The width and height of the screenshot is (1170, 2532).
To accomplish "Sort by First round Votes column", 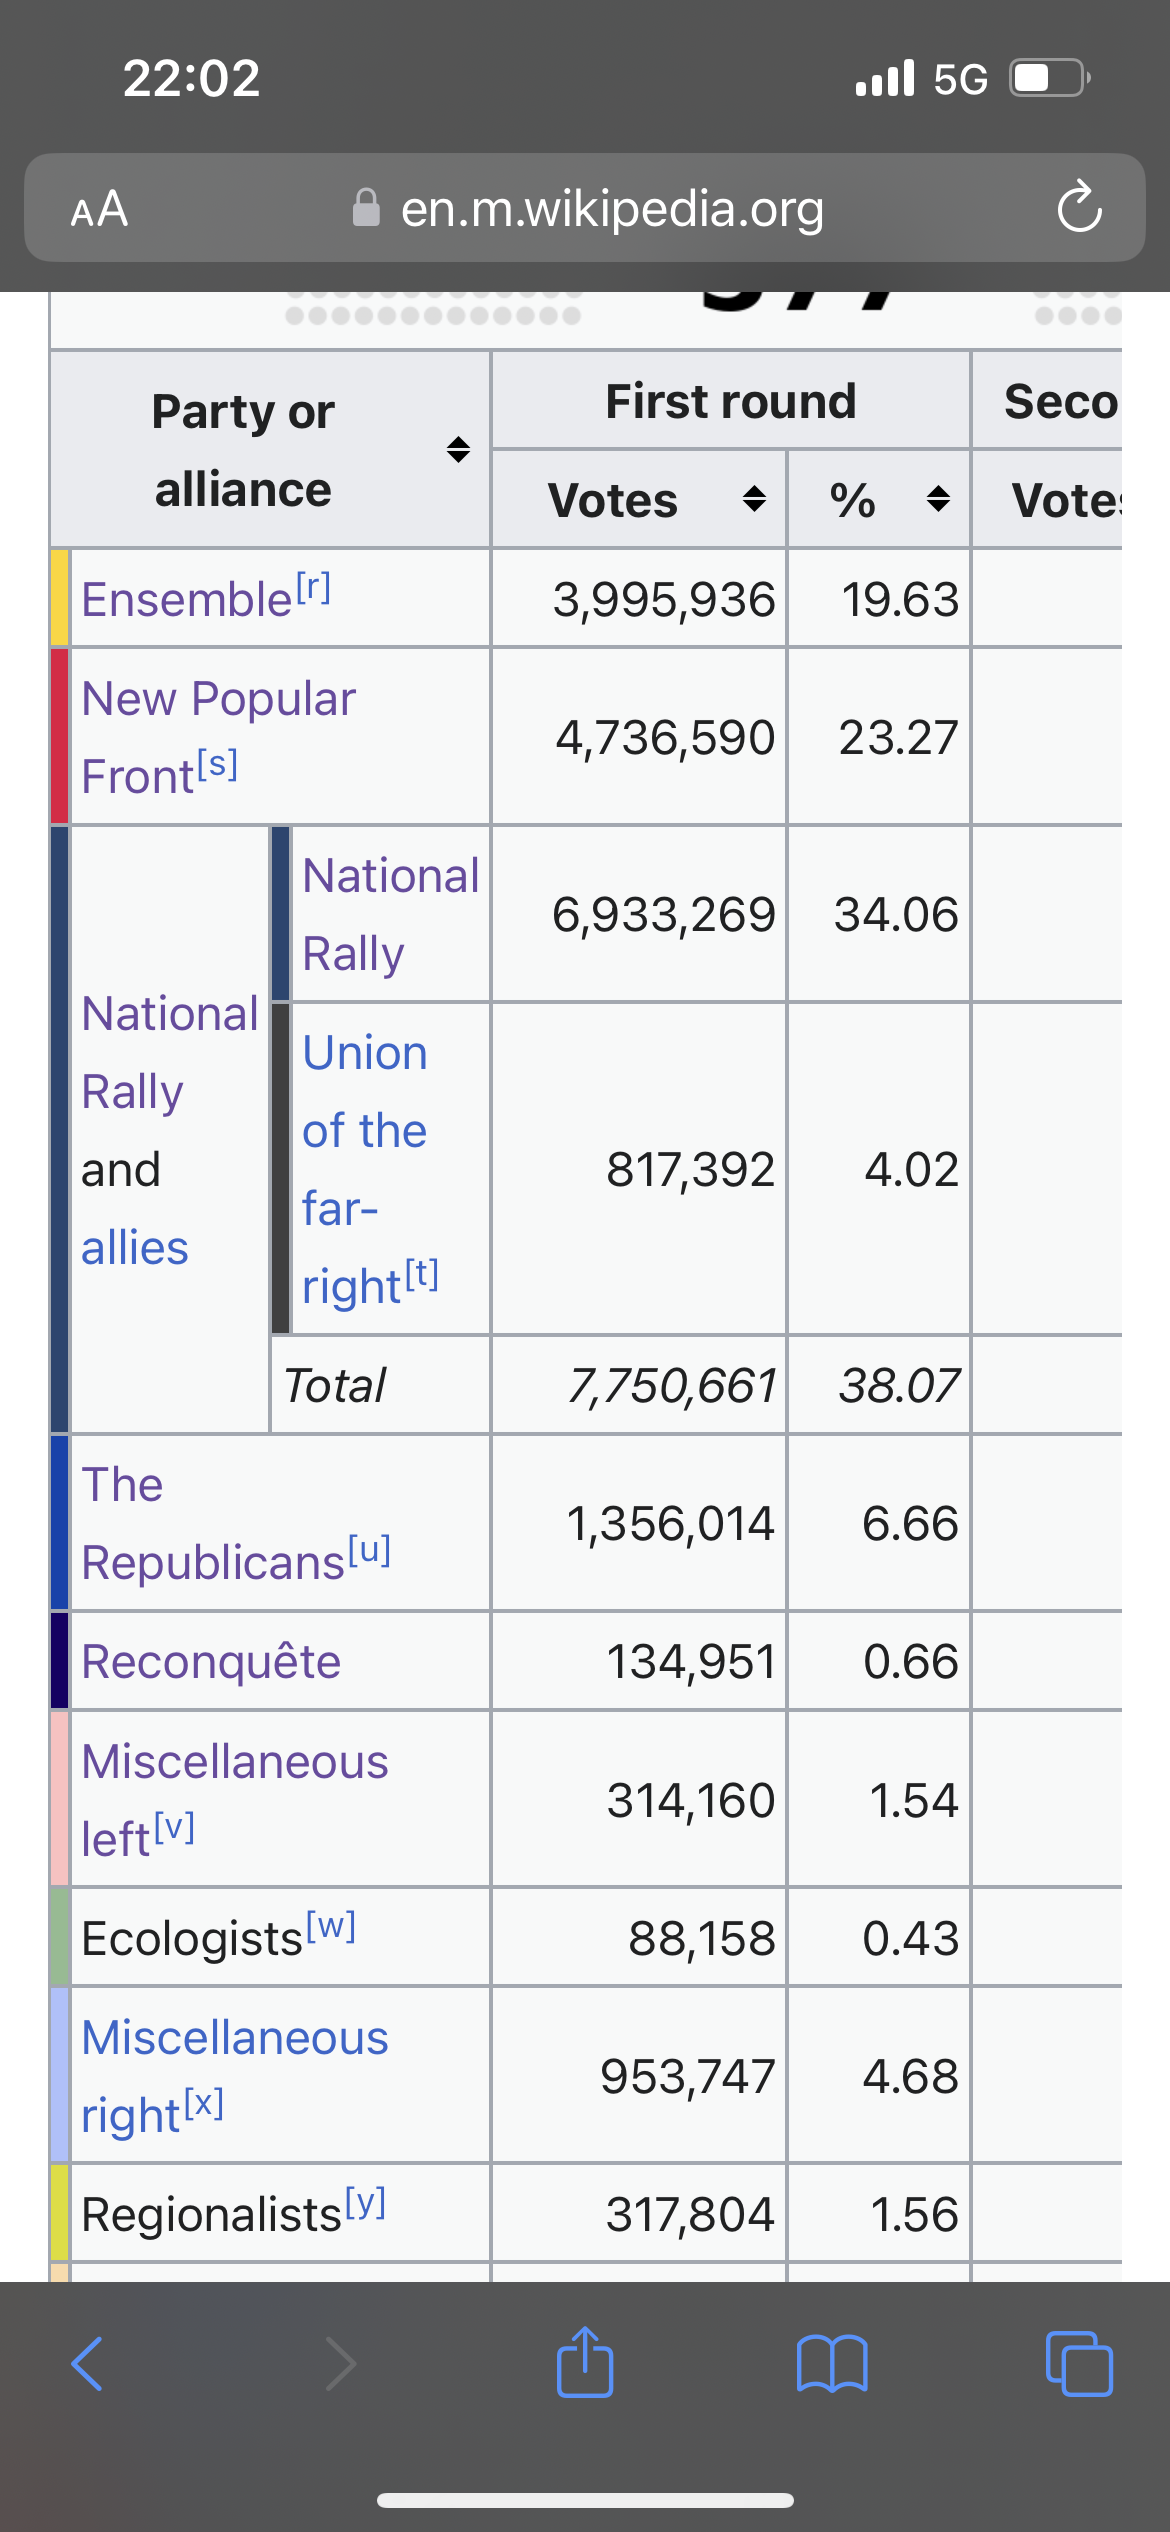I will tap(754, 498).
